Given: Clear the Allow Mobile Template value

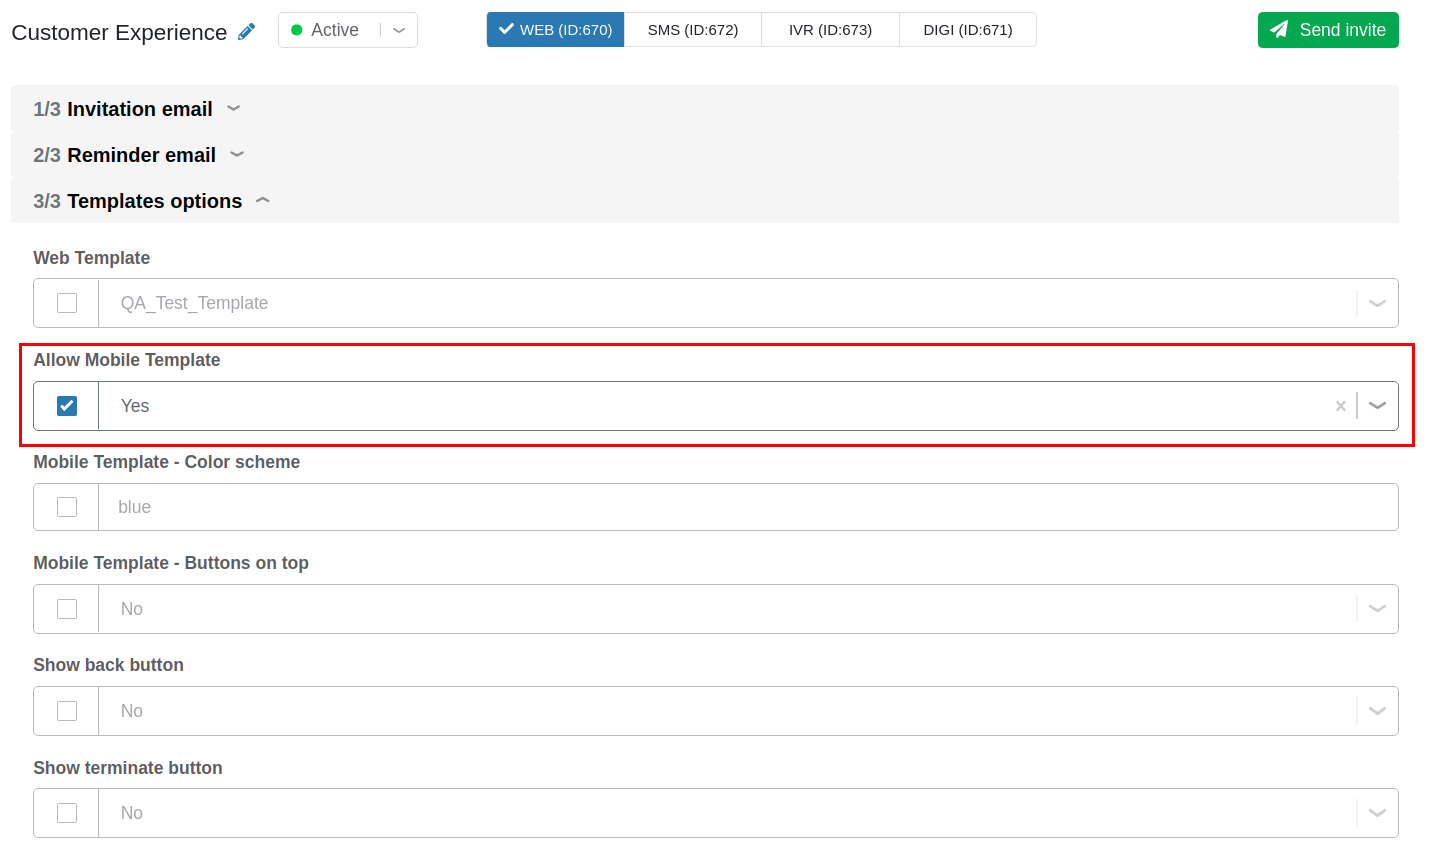Looking at the screenshot, I should pyautogui.click(x=1340, y=406).
